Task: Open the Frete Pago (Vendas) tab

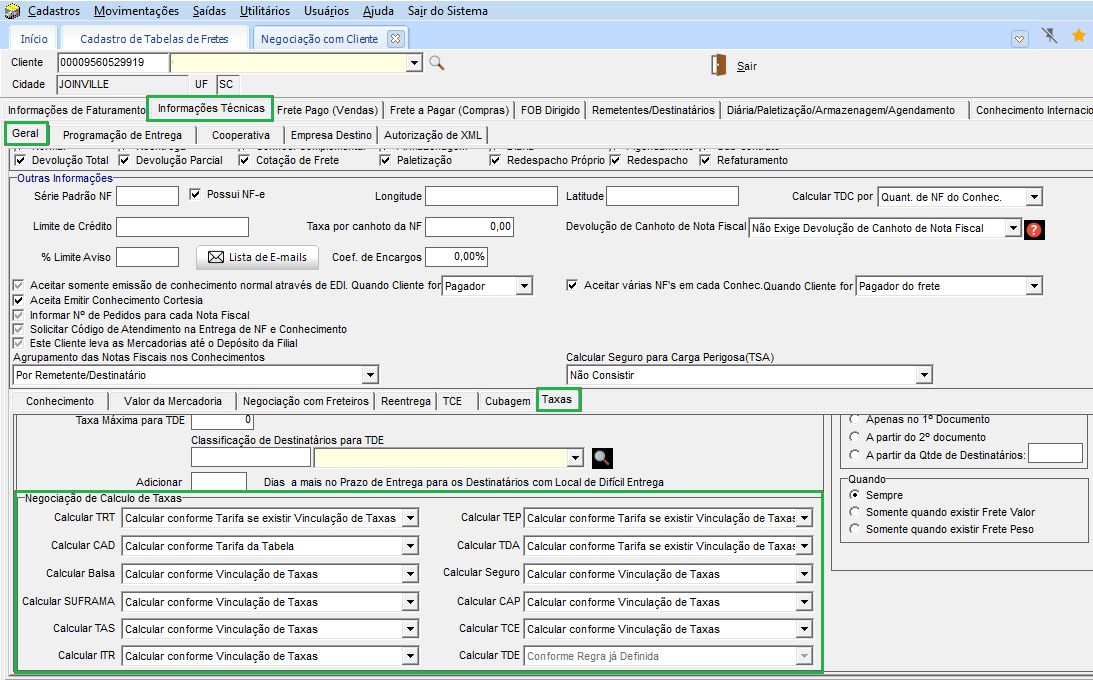Action: (327, 110)
